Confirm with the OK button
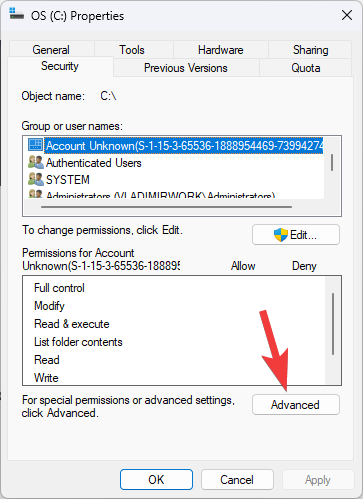This screenshot has height=499, width=363. pyautogui.click(x=156, y=480)
